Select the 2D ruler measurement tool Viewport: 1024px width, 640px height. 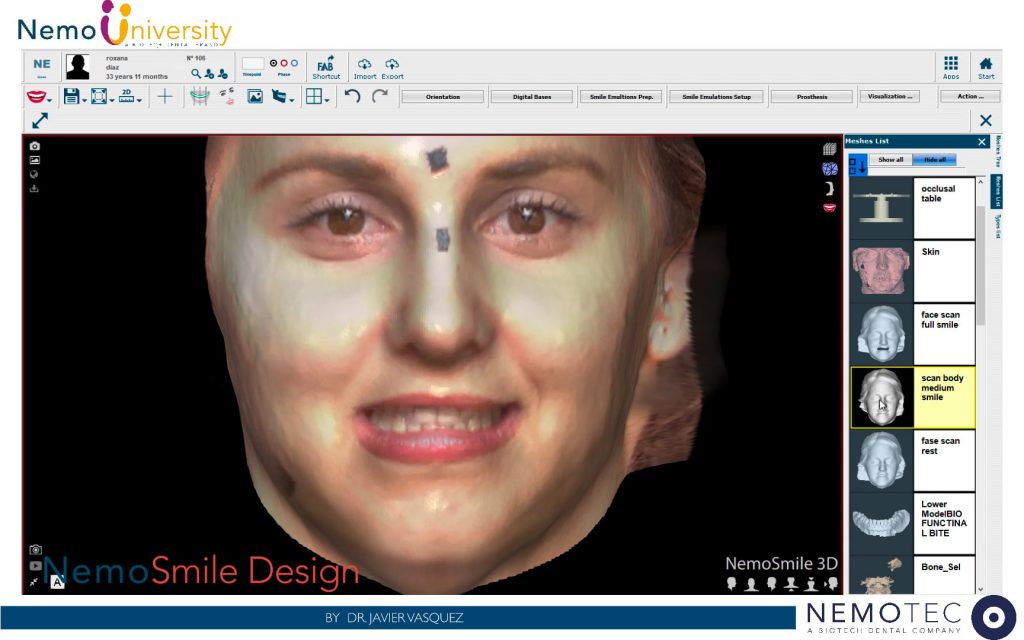(x=127, y=96)
